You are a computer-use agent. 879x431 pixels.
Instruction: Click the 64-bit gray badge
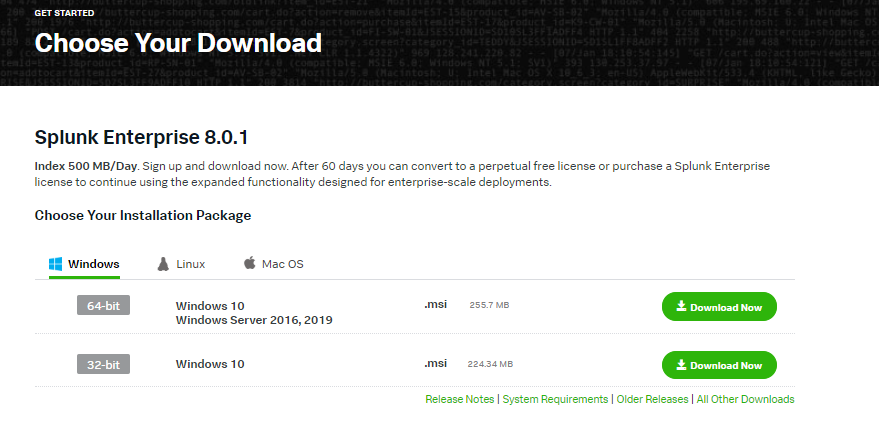(x=103, y=306)
